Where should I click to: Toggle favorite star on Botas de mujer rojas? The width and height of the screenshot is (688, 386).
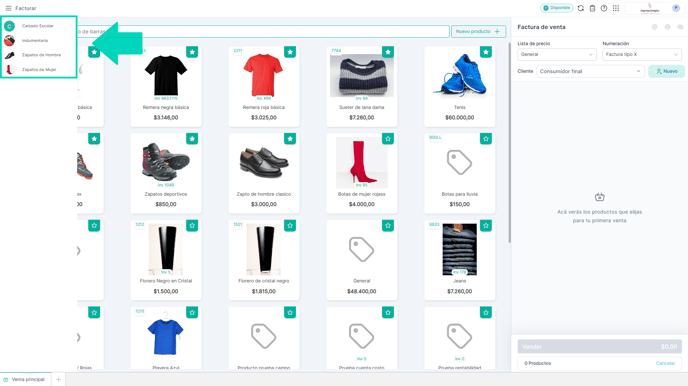(x=388, y=139)
